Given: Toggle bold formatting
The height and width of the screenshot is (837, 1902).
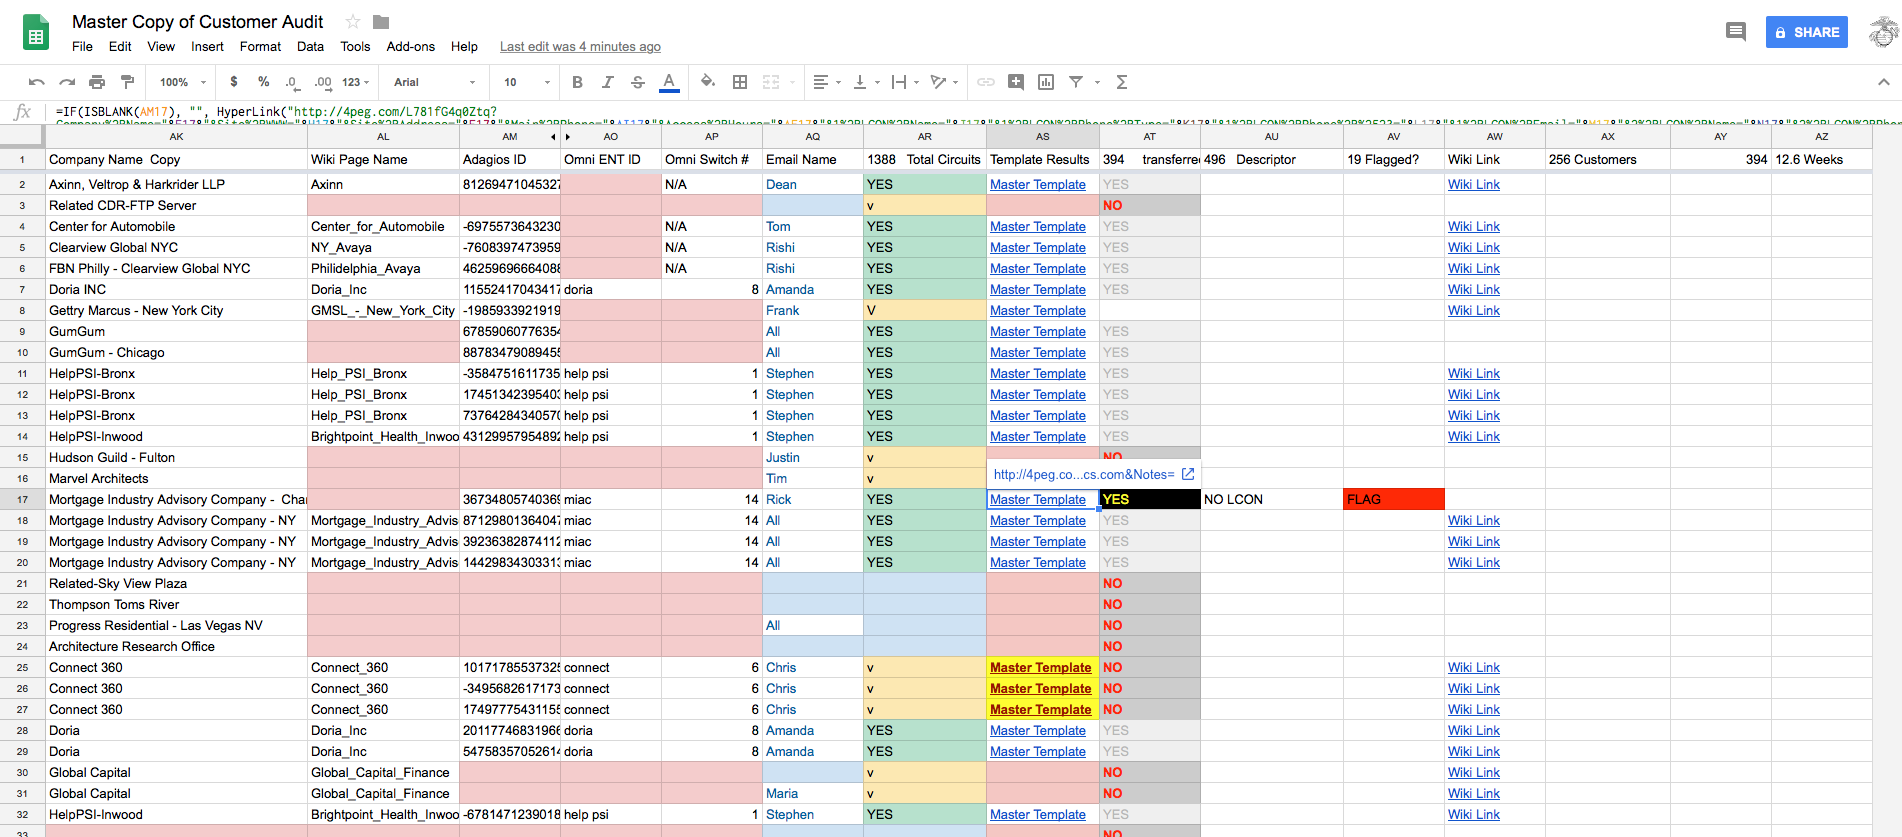Looking at the screenshot, I should point(577,82).
